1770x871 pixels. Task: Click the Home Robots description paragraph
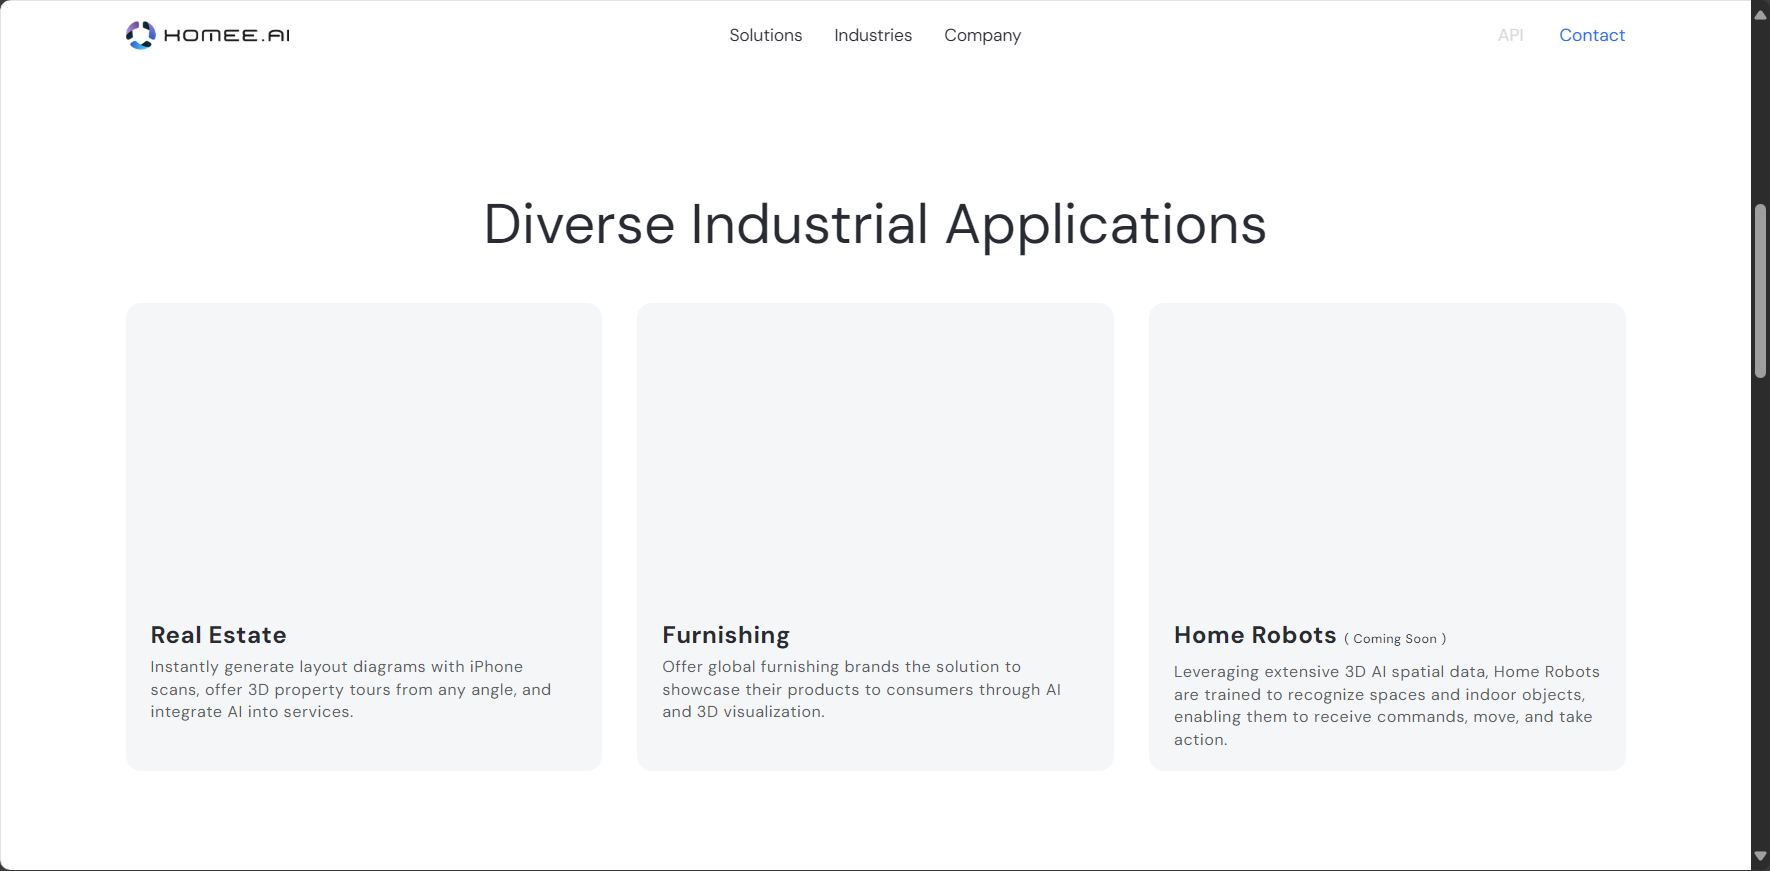tap(1386, 706)
